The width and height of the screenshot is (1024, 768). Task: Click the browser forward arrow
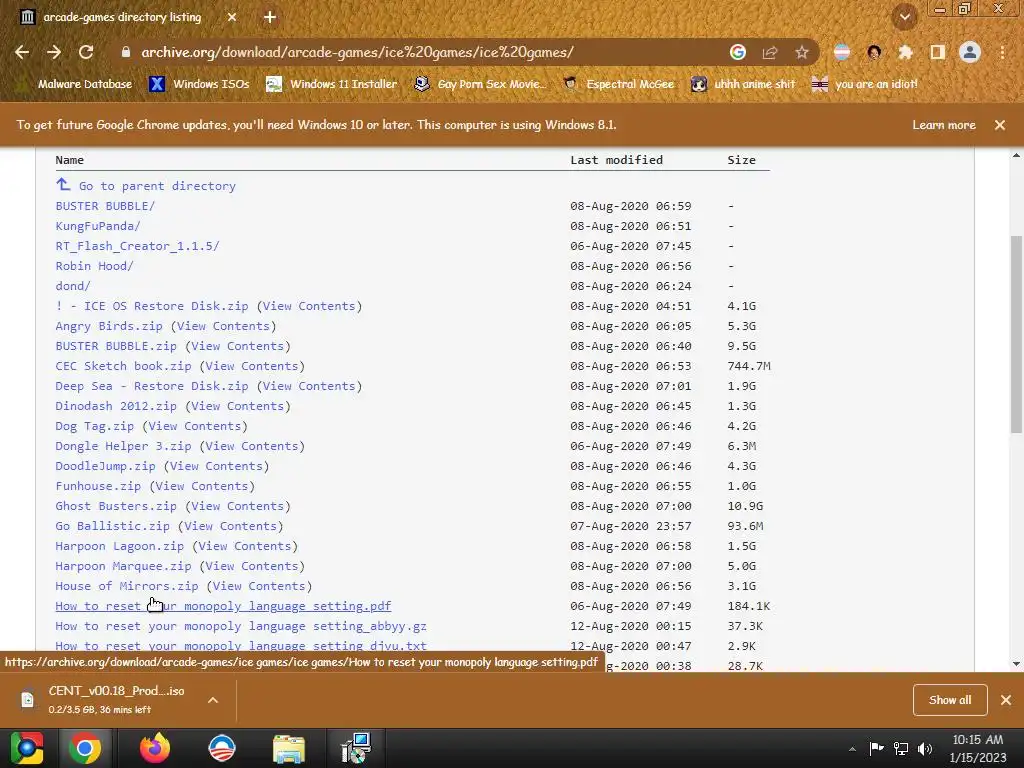(54, 52)
